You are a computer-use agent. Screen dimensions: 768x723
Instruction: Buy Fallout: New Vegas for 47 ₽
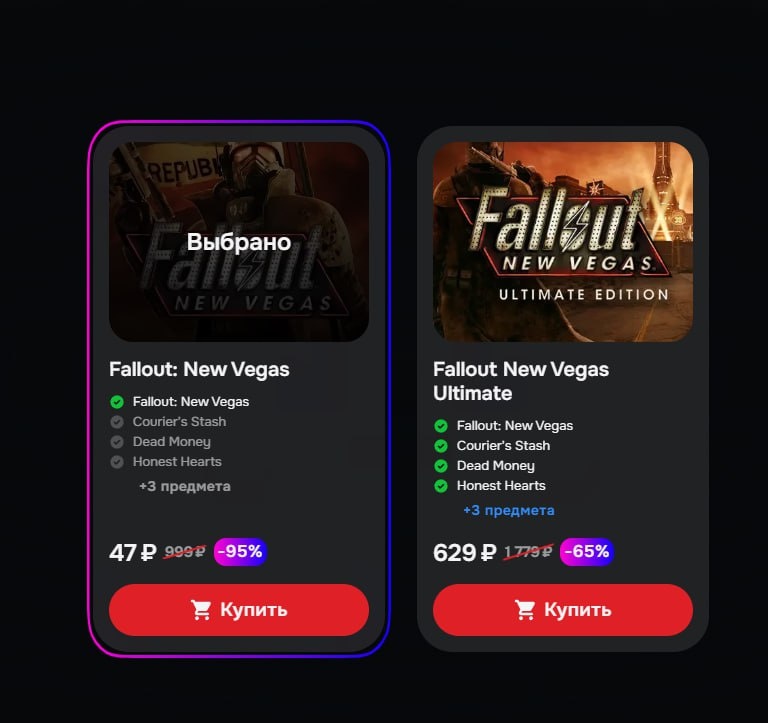click(239, 610)
